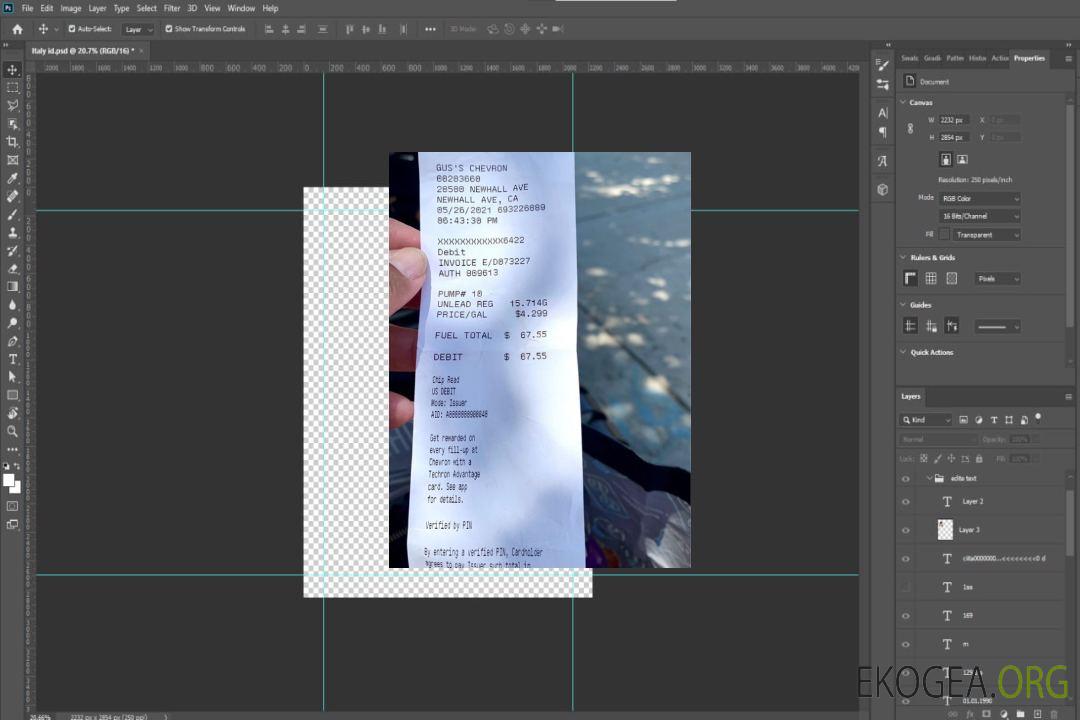Open the Filter menu

click(x=172, y=8)
